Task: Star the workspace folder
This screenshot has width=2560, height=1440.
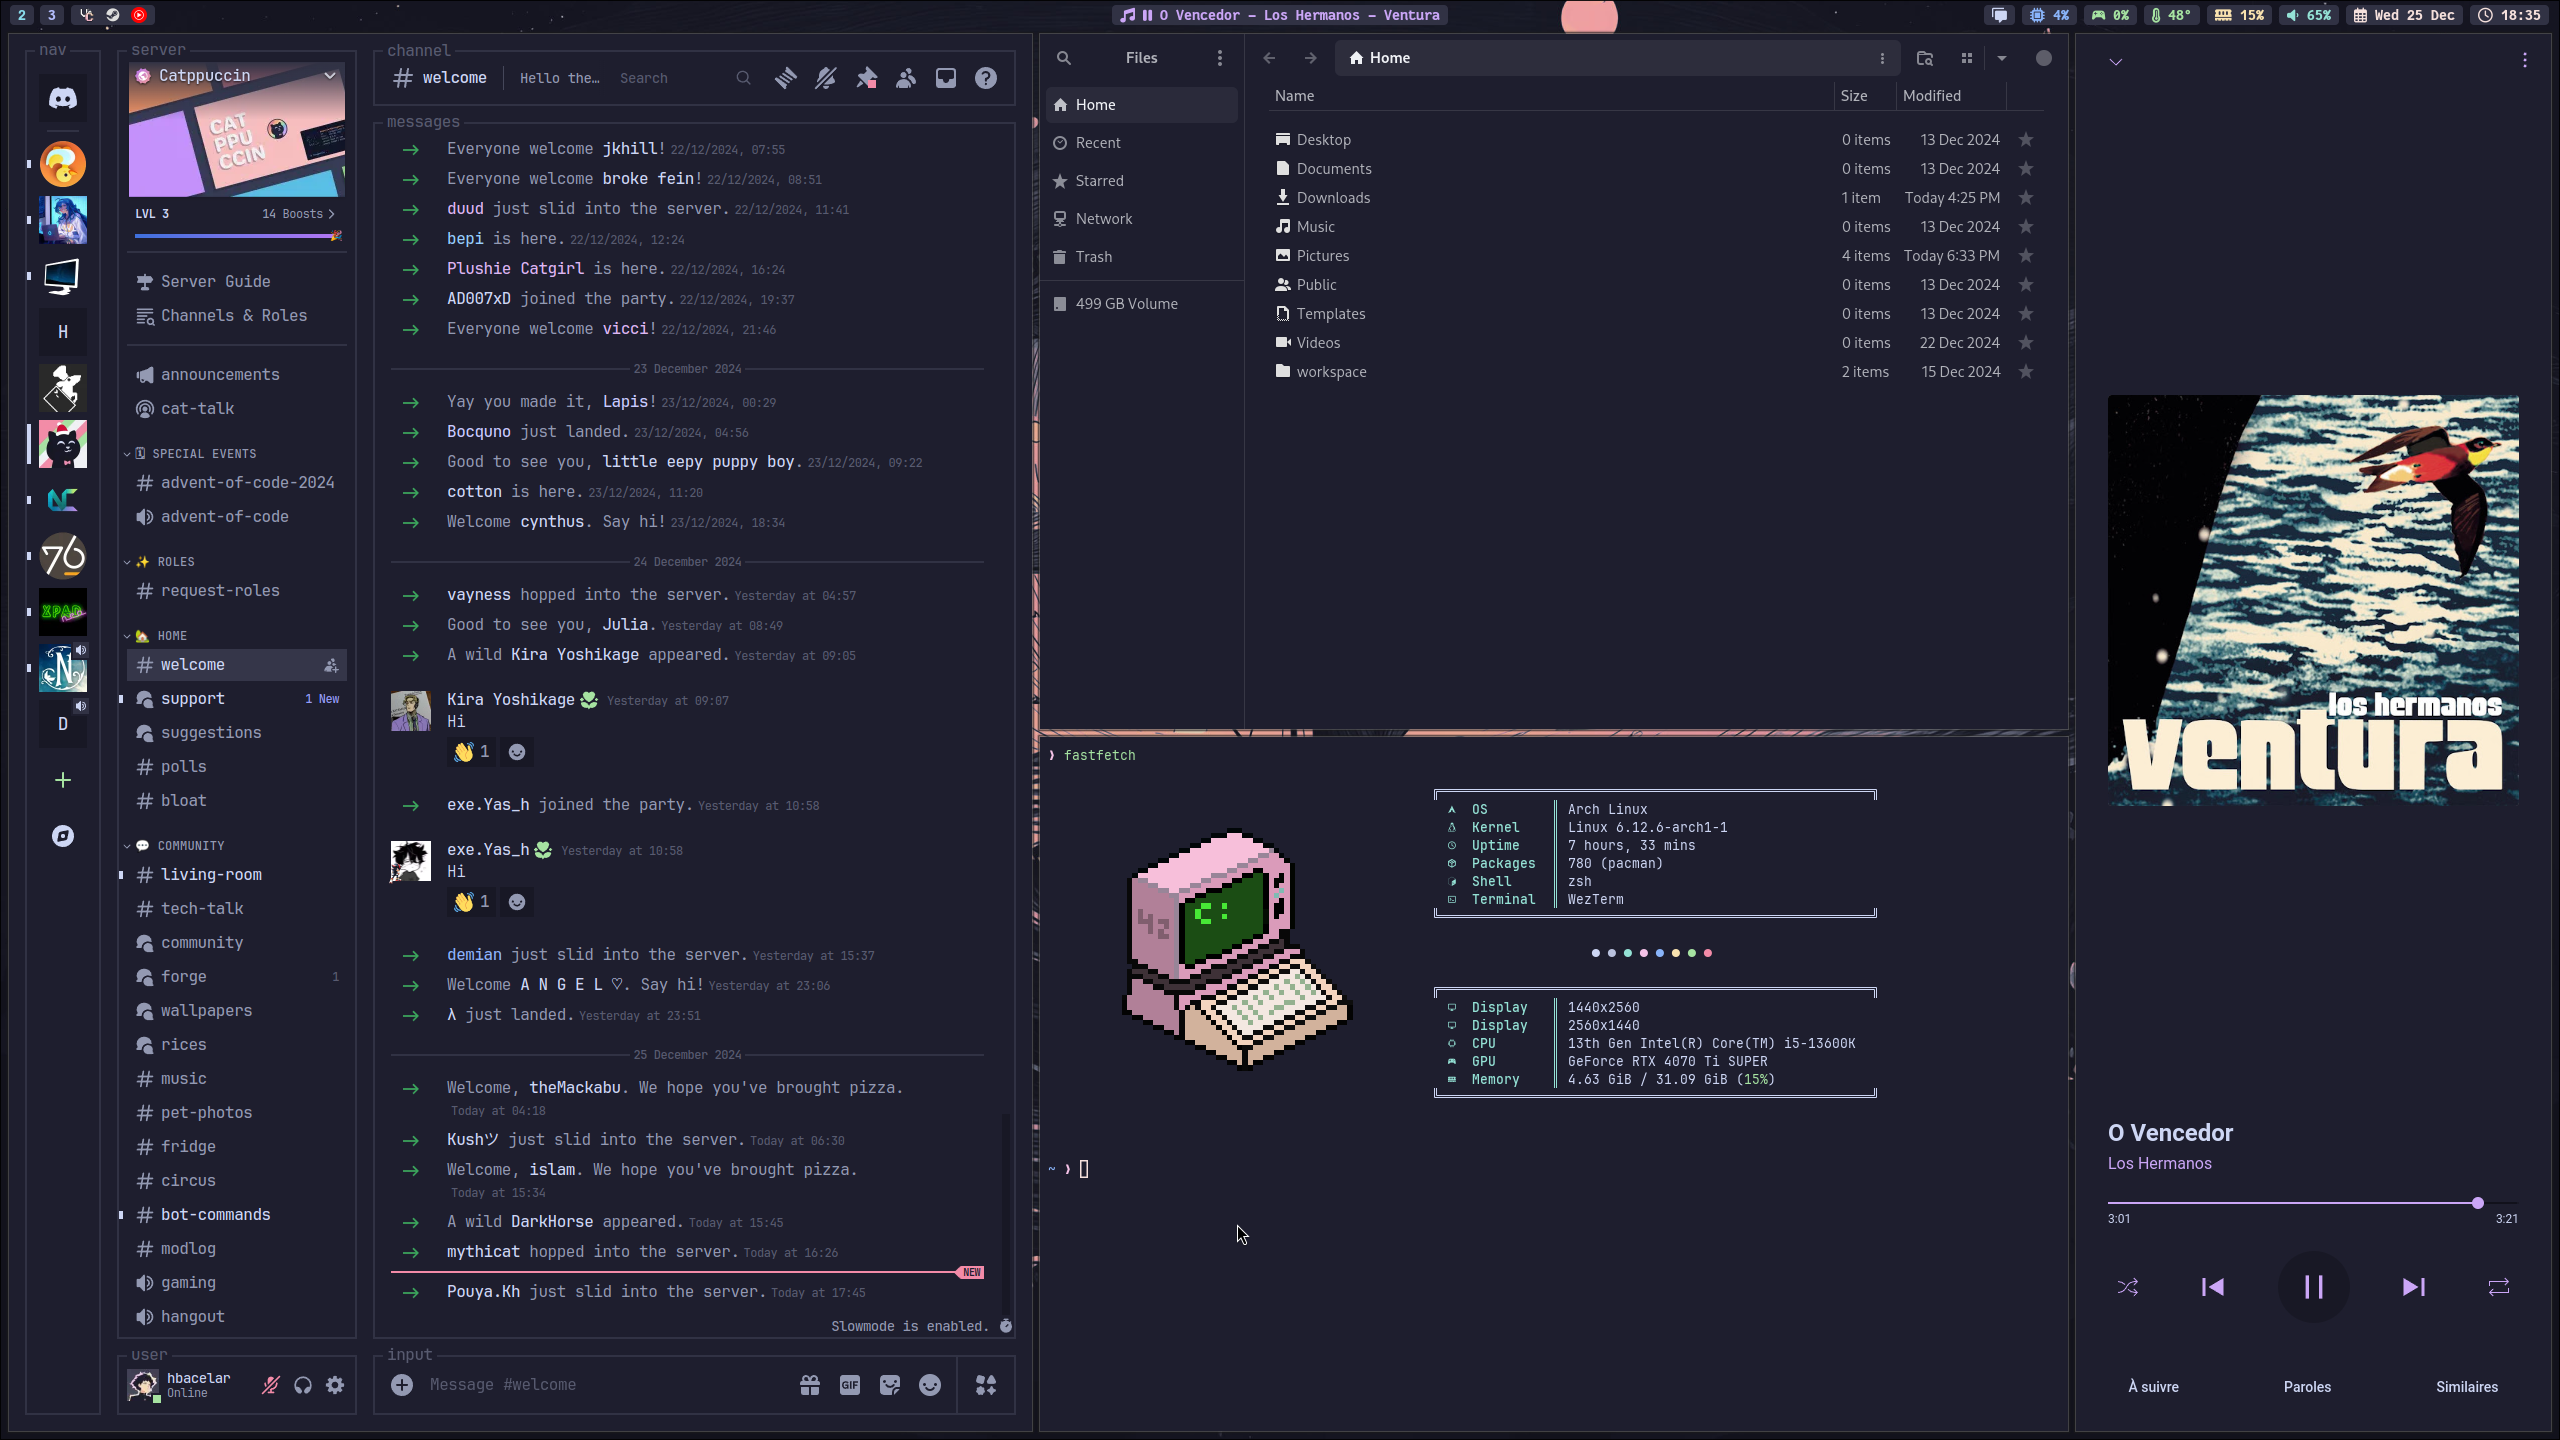Action: [2026, 372]
